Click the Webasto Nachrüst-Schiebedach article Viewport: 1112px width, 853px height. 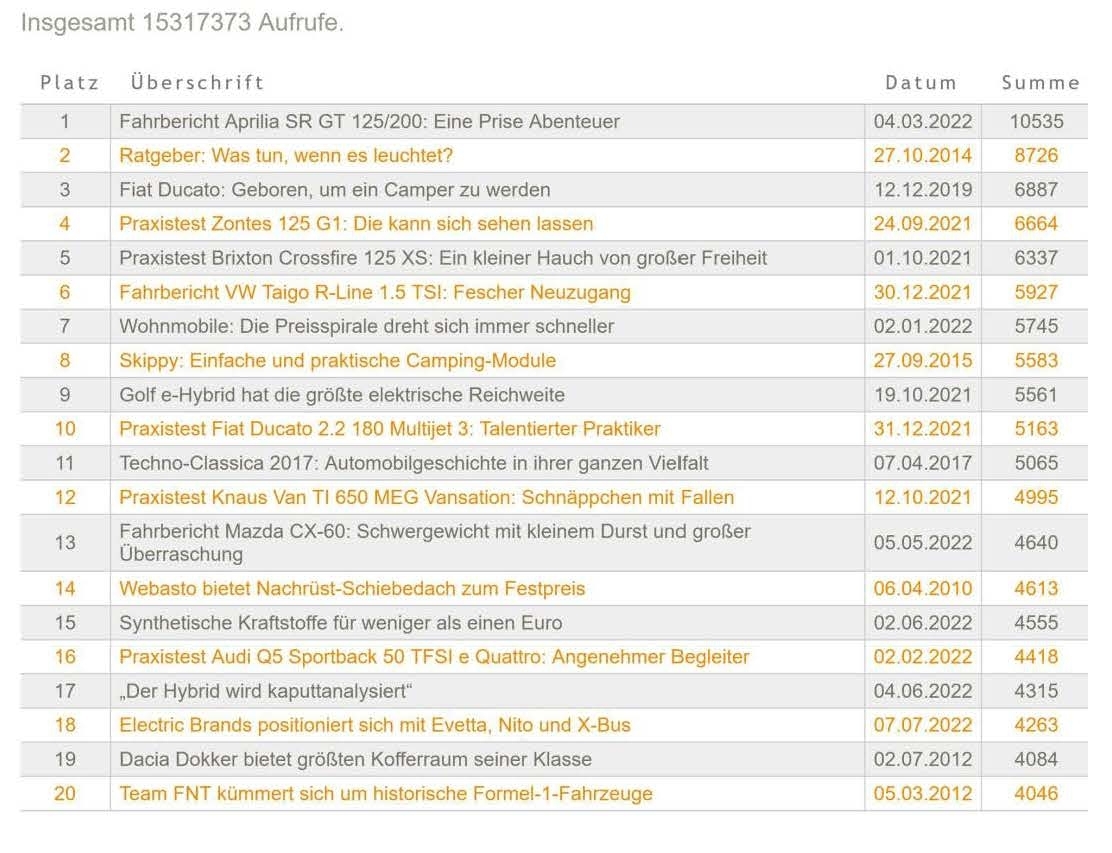point(352,589)
